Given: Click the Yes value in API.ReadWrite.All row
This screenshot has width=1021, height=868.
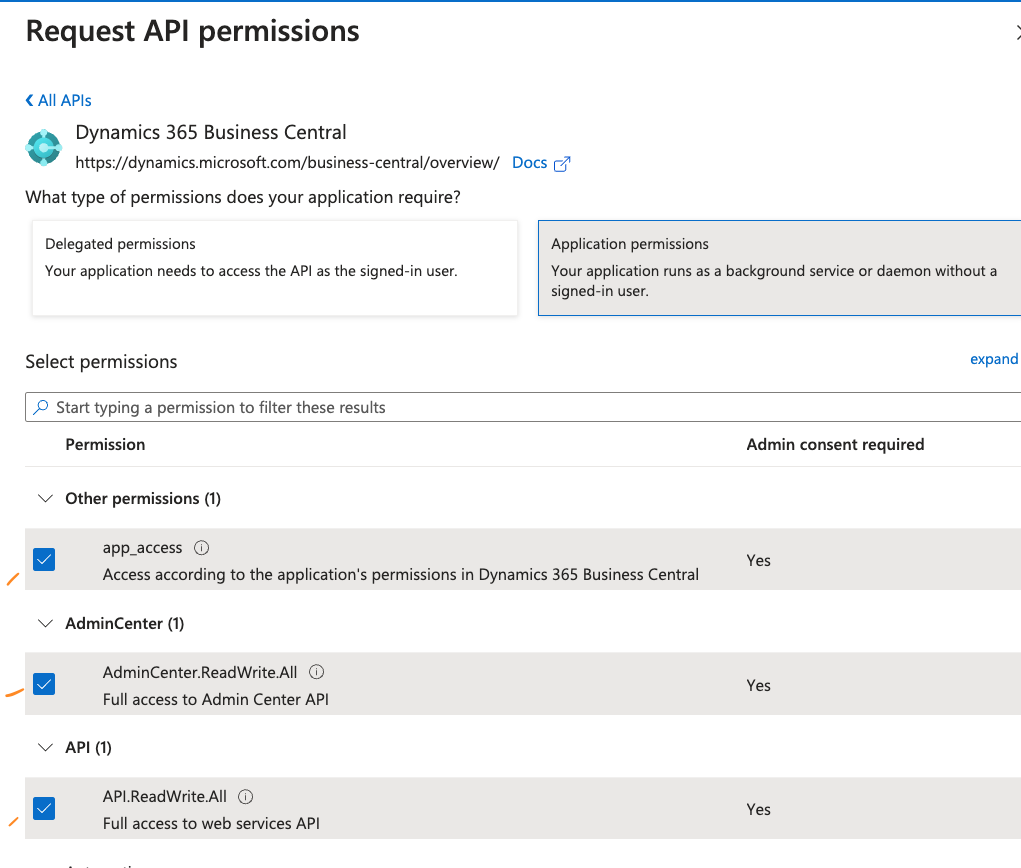Looking at the screenshot, I should click(759, 809).
